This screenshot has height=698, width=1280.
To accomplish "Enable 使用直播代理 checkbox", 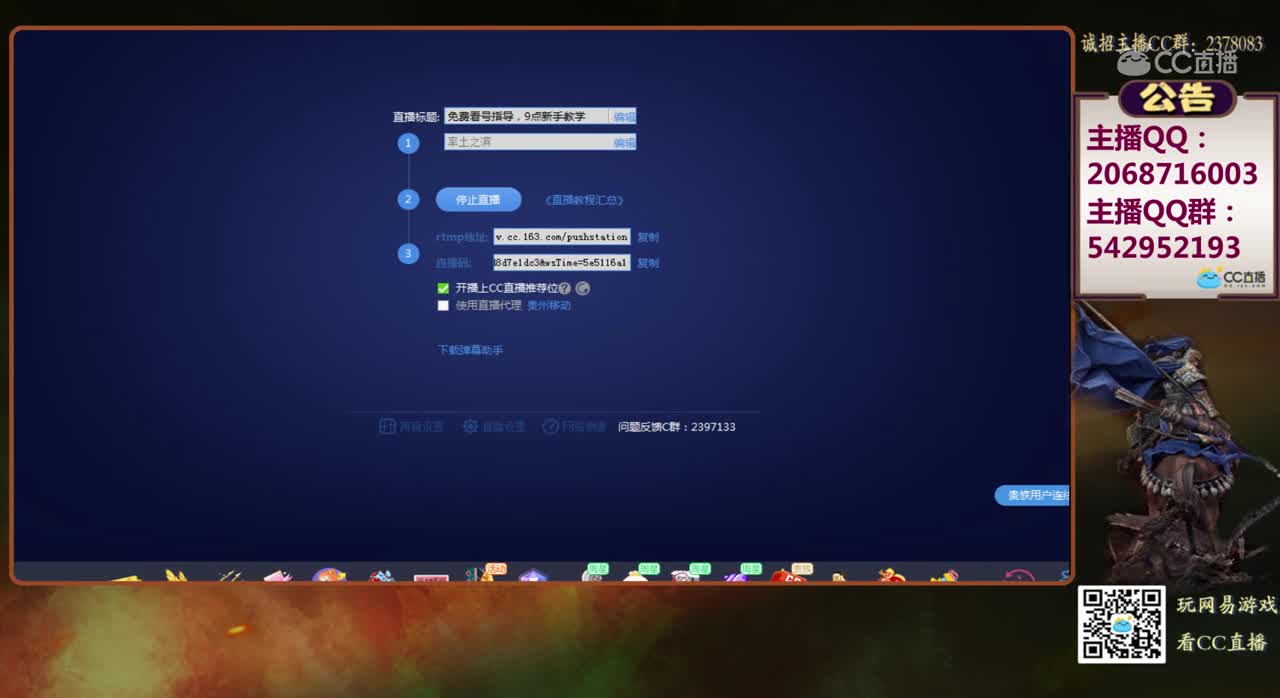I will pyautogui.click(x=443, y=306).
